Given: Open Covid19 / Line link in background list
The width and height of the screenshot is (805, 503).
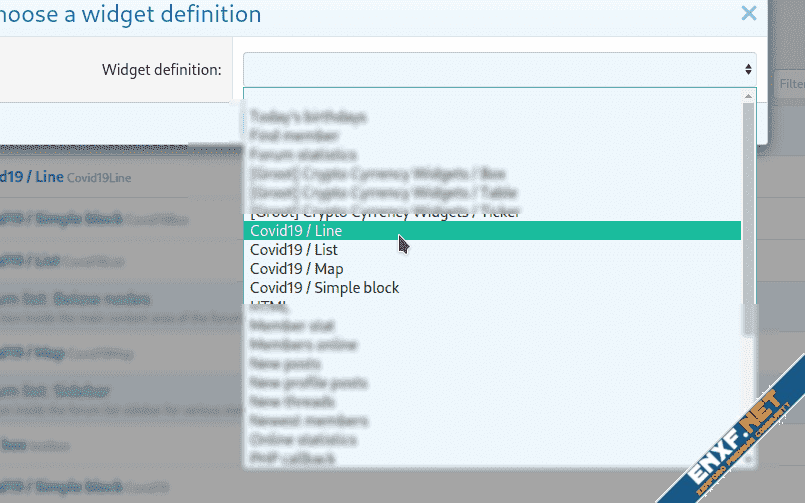Looking at the screenshot, I should pos(32,177).
